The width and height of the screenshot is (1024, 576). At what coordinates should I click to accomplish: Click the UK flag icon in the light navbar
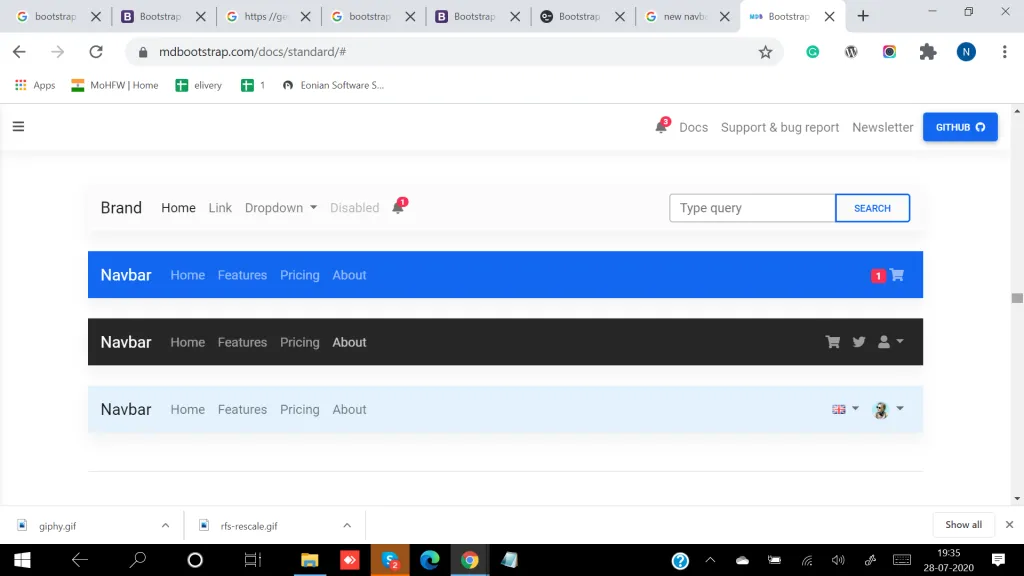coord(838,409)
